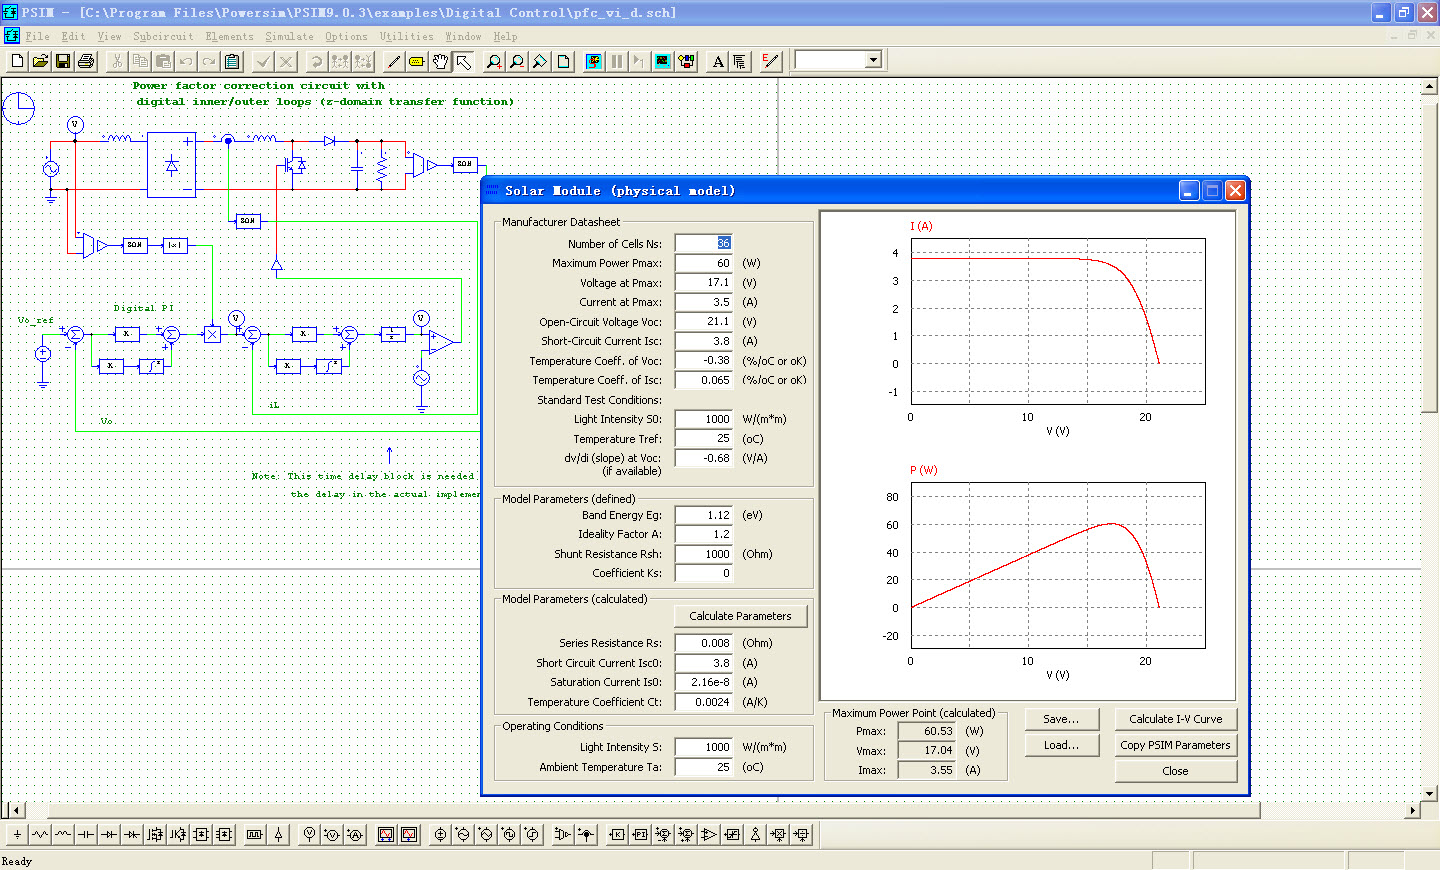Screen dimensions: 1440x870
Task: Open the toolbar combo box dropdown
Action: click(873, 60)
